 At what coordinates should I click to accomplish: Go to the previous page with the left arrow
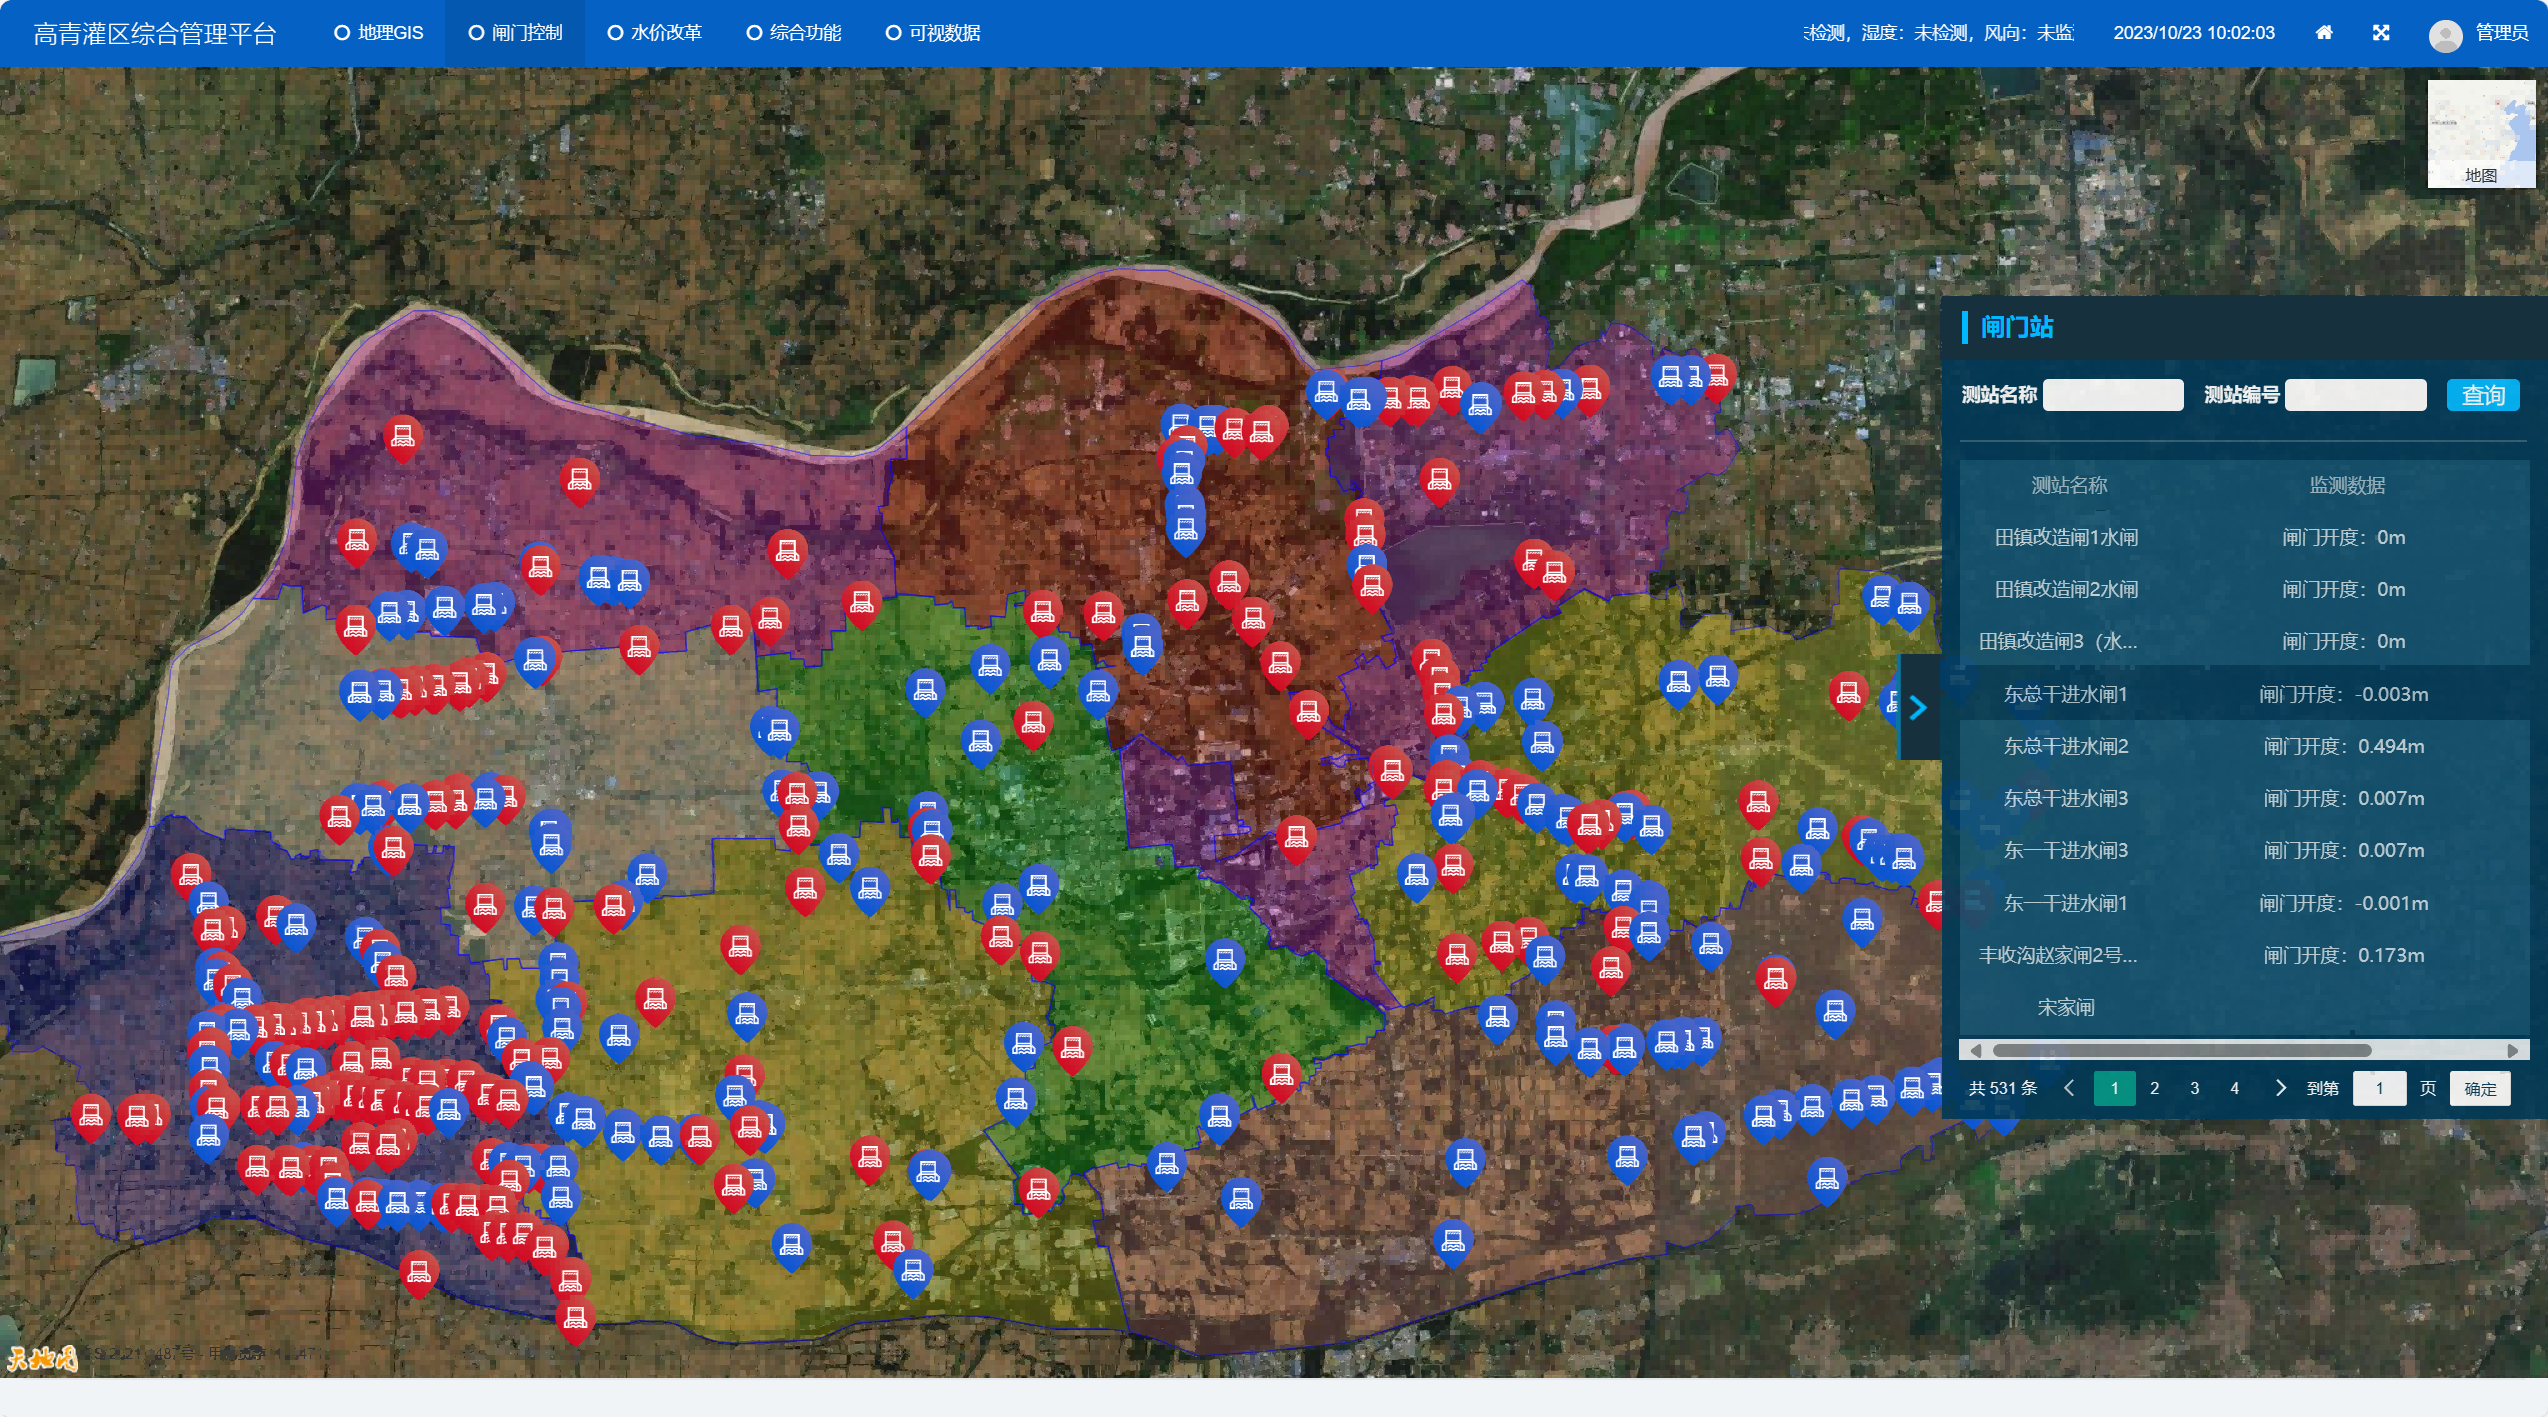coord(2069,1088)
